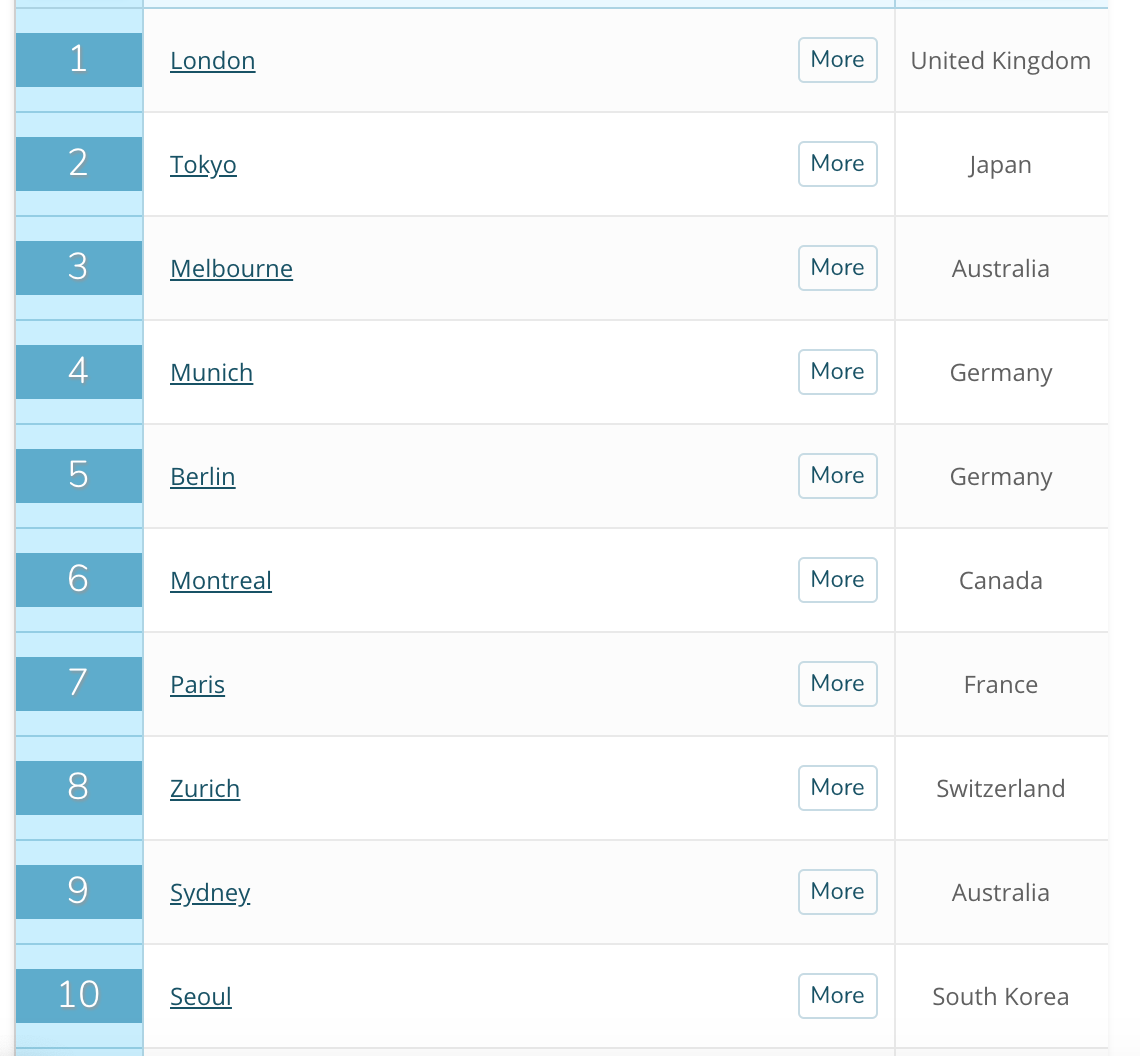Image resolution: width=1140 pixels, height=1056 pixels.
Task: Open the London city link
Action: click(212, 61)
